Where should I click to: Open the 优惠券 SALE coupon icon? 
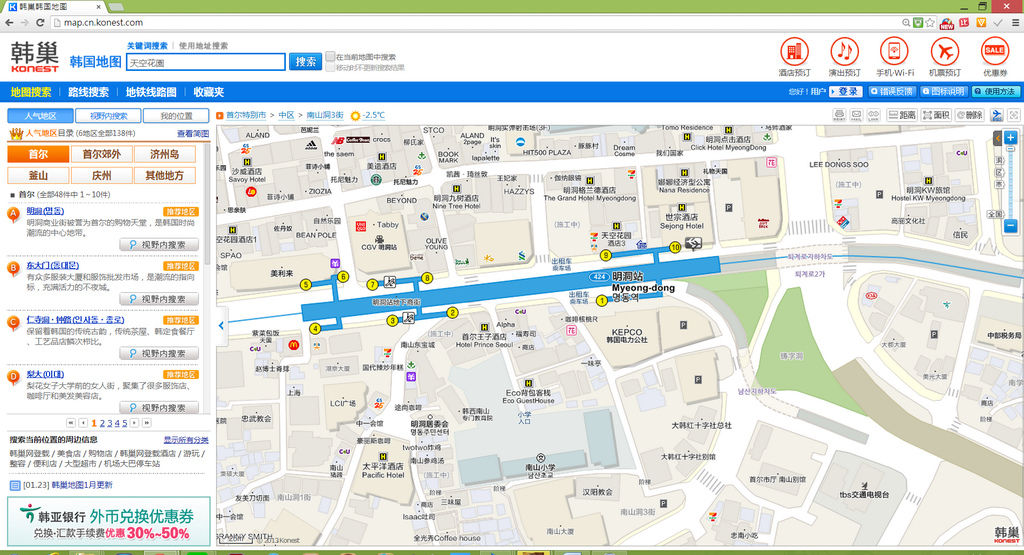(x=995, y=52)
